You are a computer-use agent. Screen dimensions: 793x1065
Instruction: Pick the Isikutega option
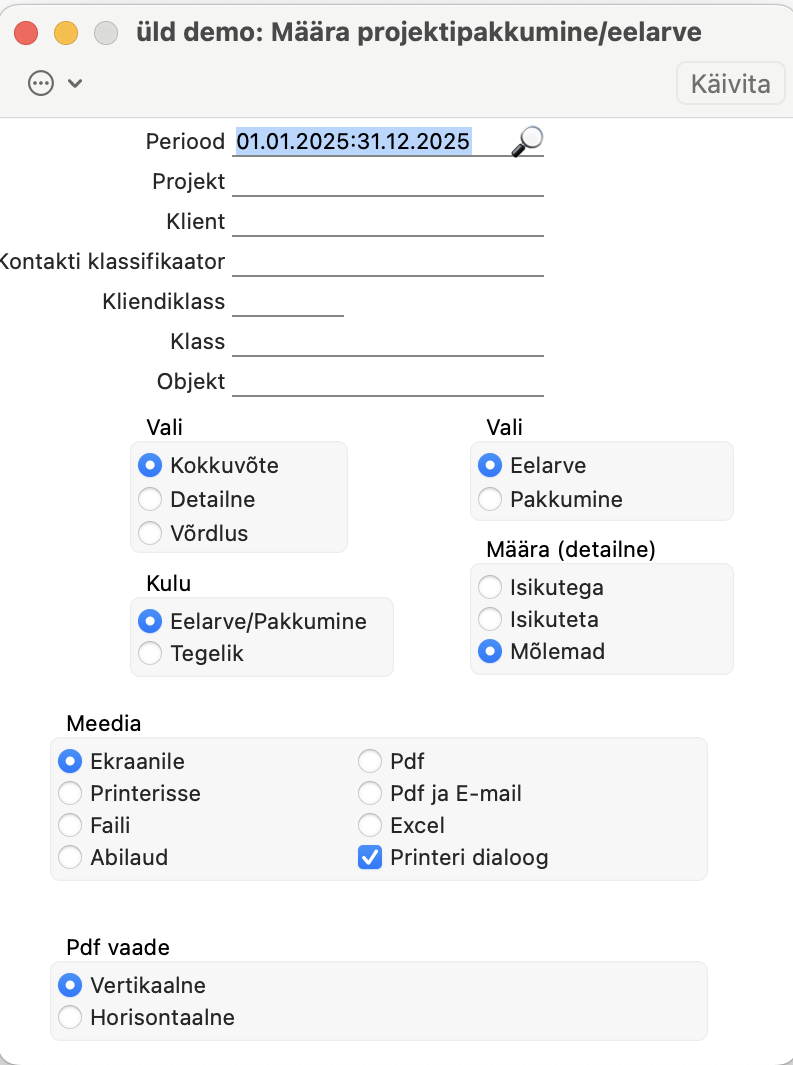pyautogui.click(x=490, y=587)
